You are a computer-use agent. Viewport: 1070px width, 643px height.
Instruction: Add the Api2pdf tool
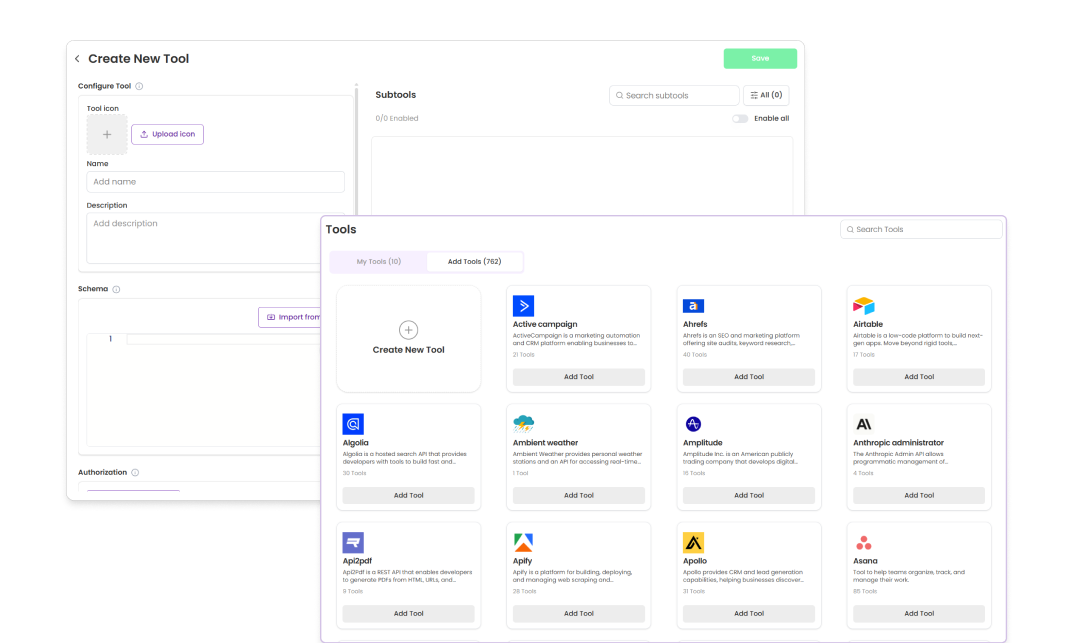pyautogui.click(x=408, y=614)
